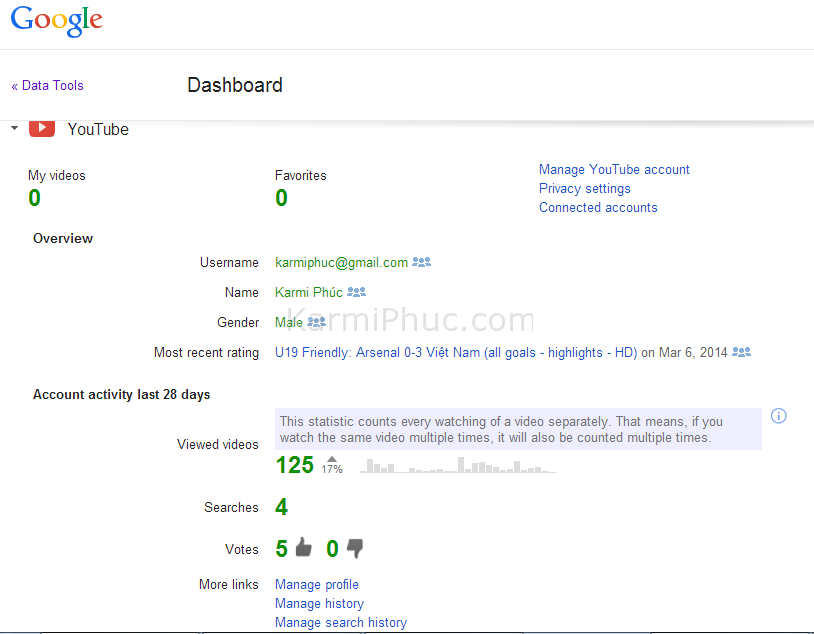Open Manage search history link
The width and height of the screenshot is (814, 634).
click(x=341, y=623)
